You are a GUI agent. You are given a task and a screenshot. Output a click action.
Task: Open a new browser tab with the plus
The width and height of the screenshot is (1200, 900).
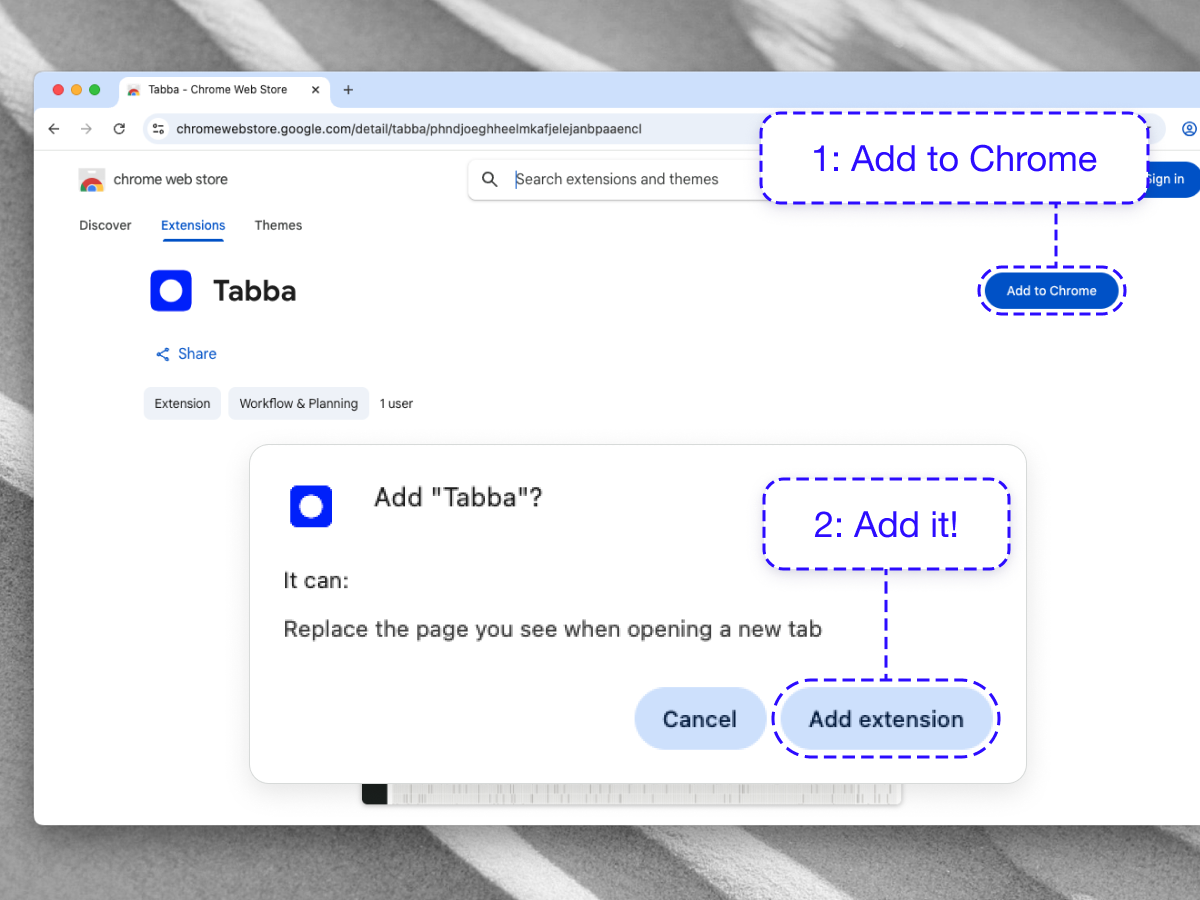click(x=348, y=89)
